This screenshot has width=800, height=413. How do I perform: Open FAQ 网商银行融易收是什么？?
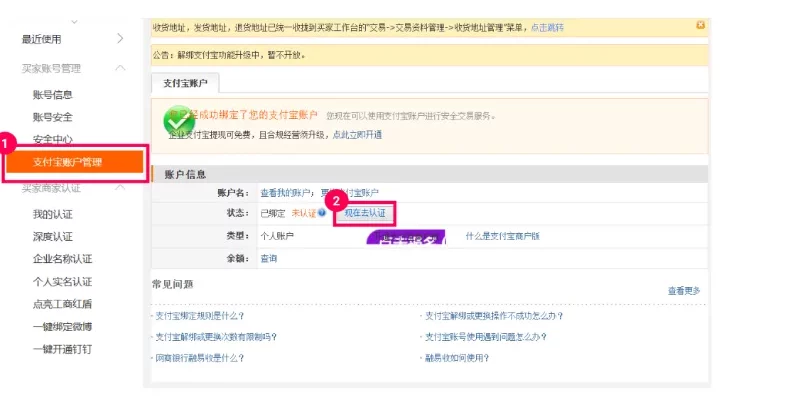(x=199, y=358)
